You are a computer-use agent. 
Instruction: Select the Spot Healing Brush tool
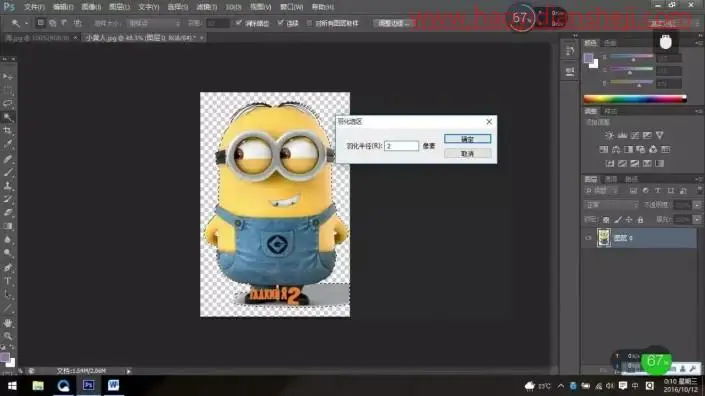pos(8,159)
